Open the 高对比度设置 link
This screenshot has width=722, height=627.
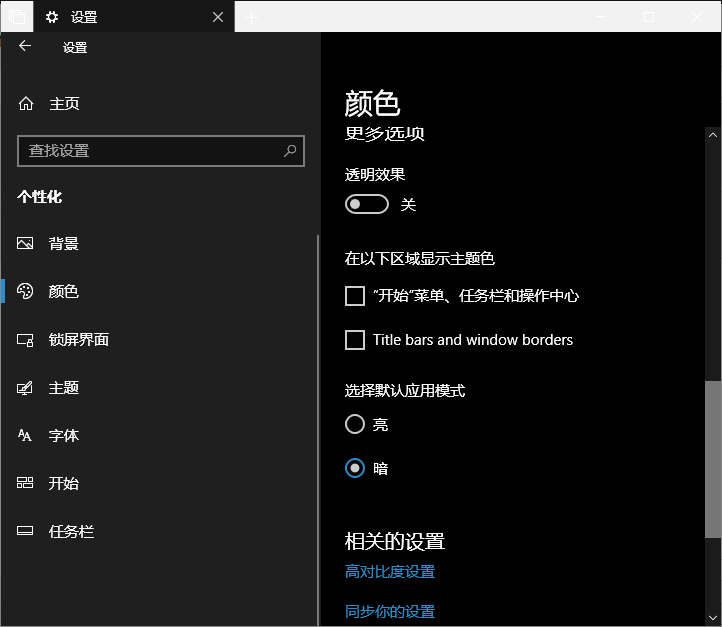390,572
